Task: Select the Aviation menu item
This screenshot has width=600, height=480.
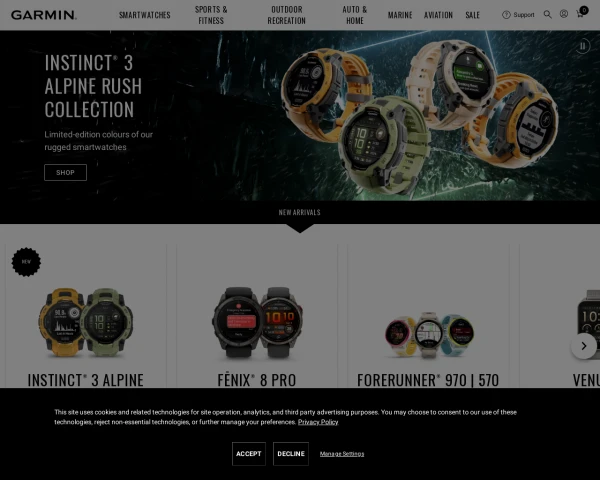Action: [x=438, y=15]
